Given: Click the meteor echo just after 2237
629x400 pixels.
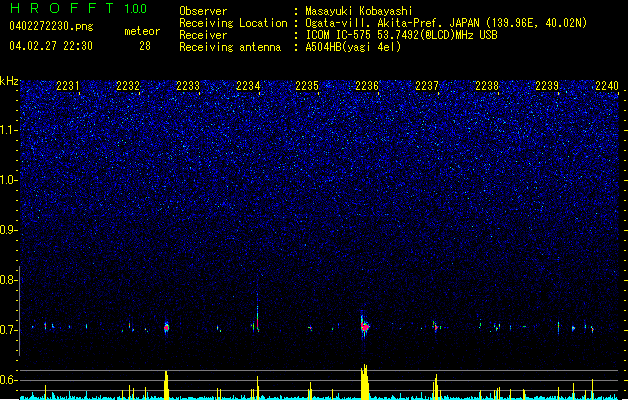Looking at the screenshot, I should pyautogui.click(x=436, y=327).
